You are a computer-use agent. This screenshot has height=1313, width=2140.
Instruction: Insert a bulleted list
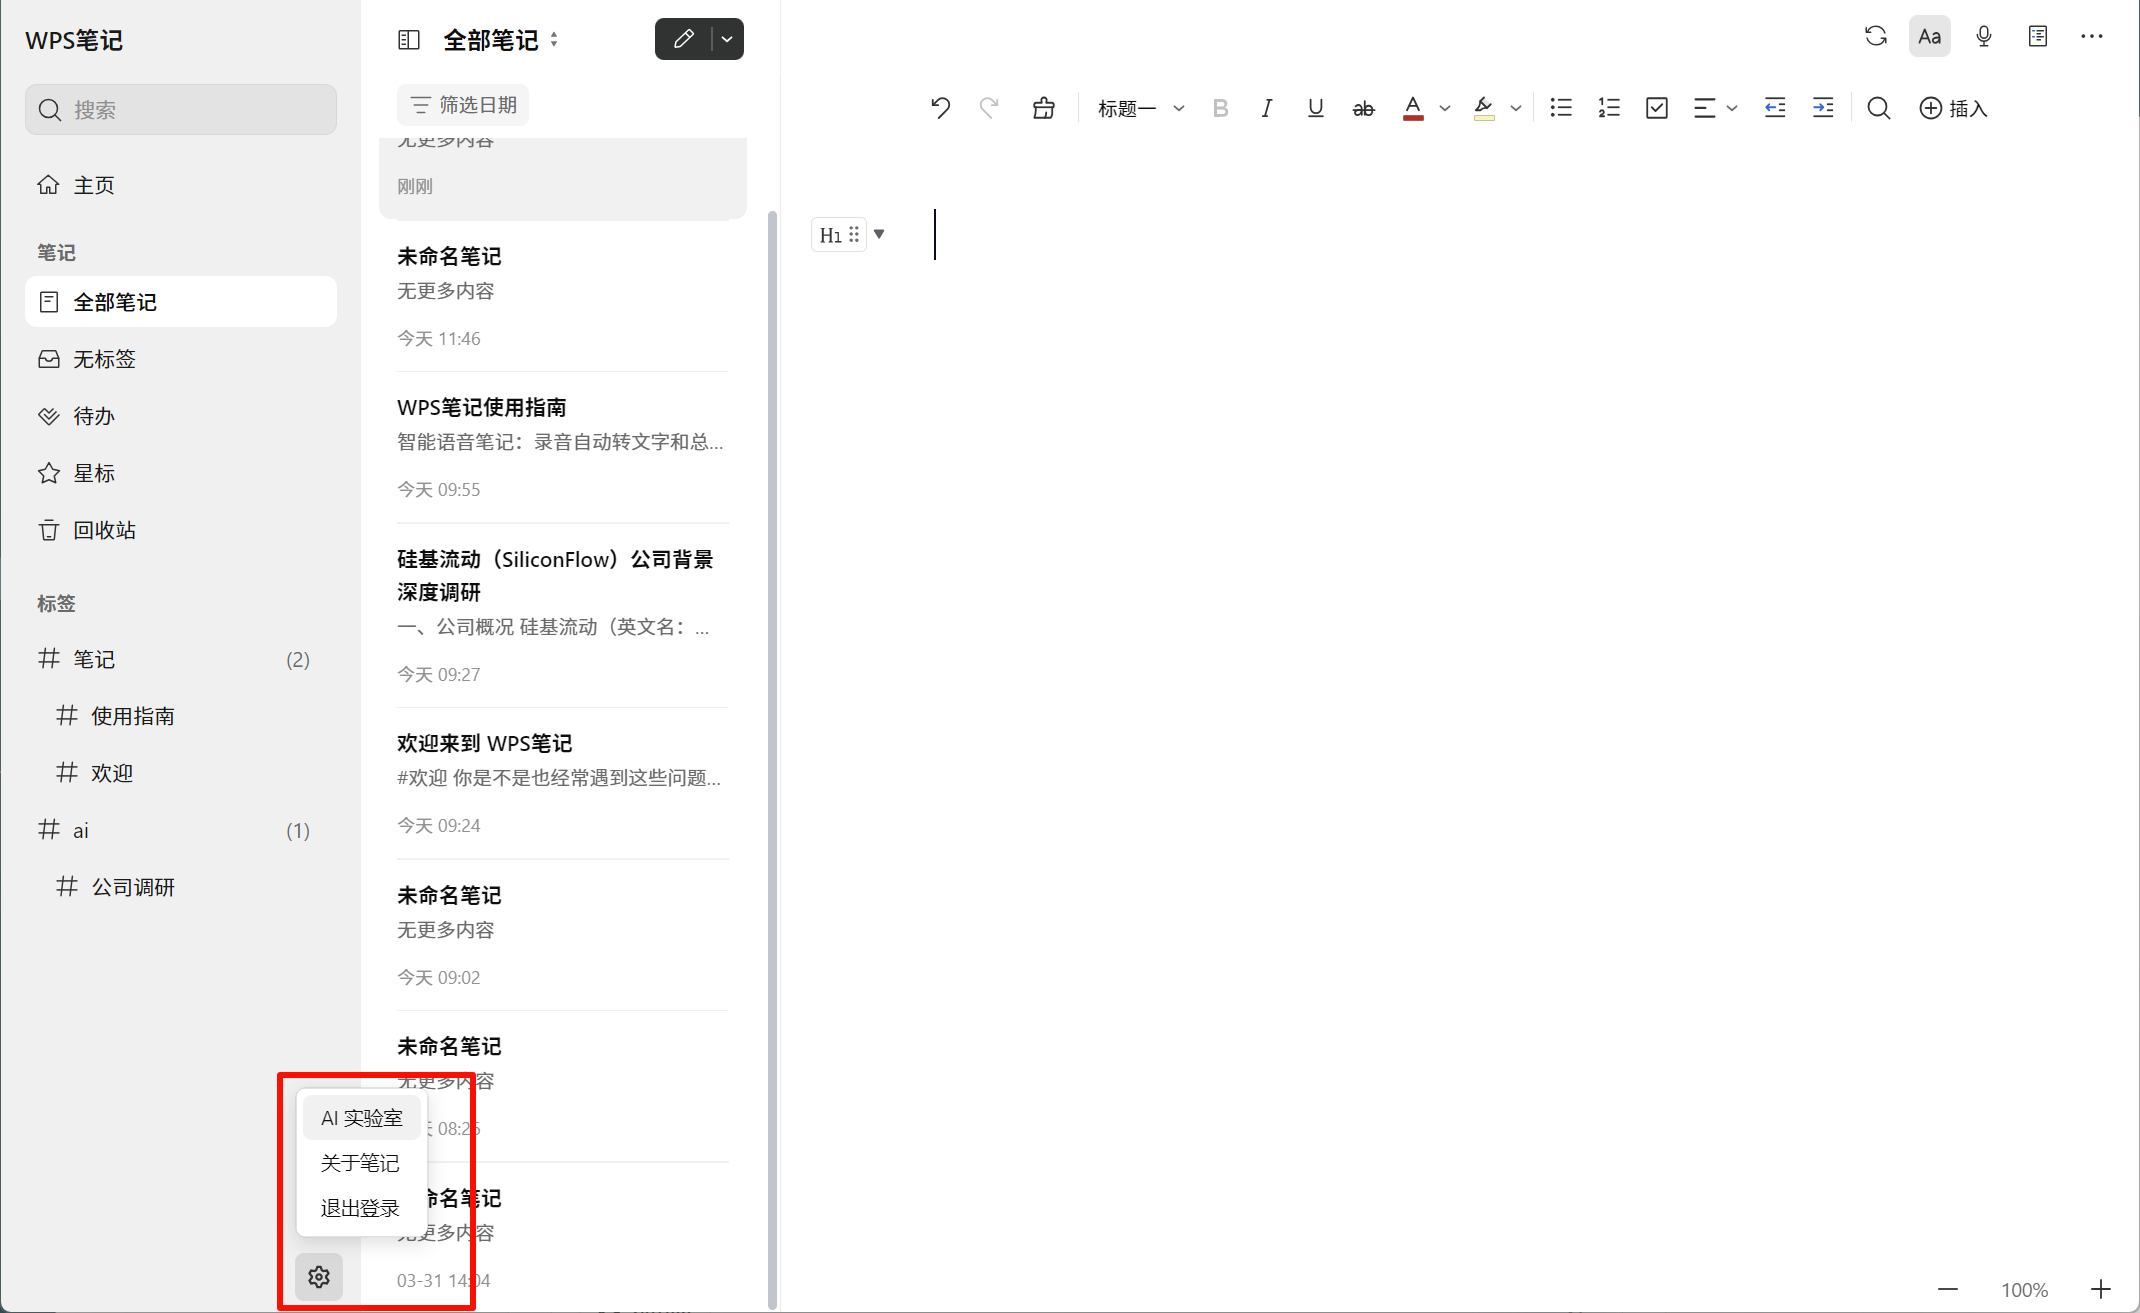(x=1560, y=108)
